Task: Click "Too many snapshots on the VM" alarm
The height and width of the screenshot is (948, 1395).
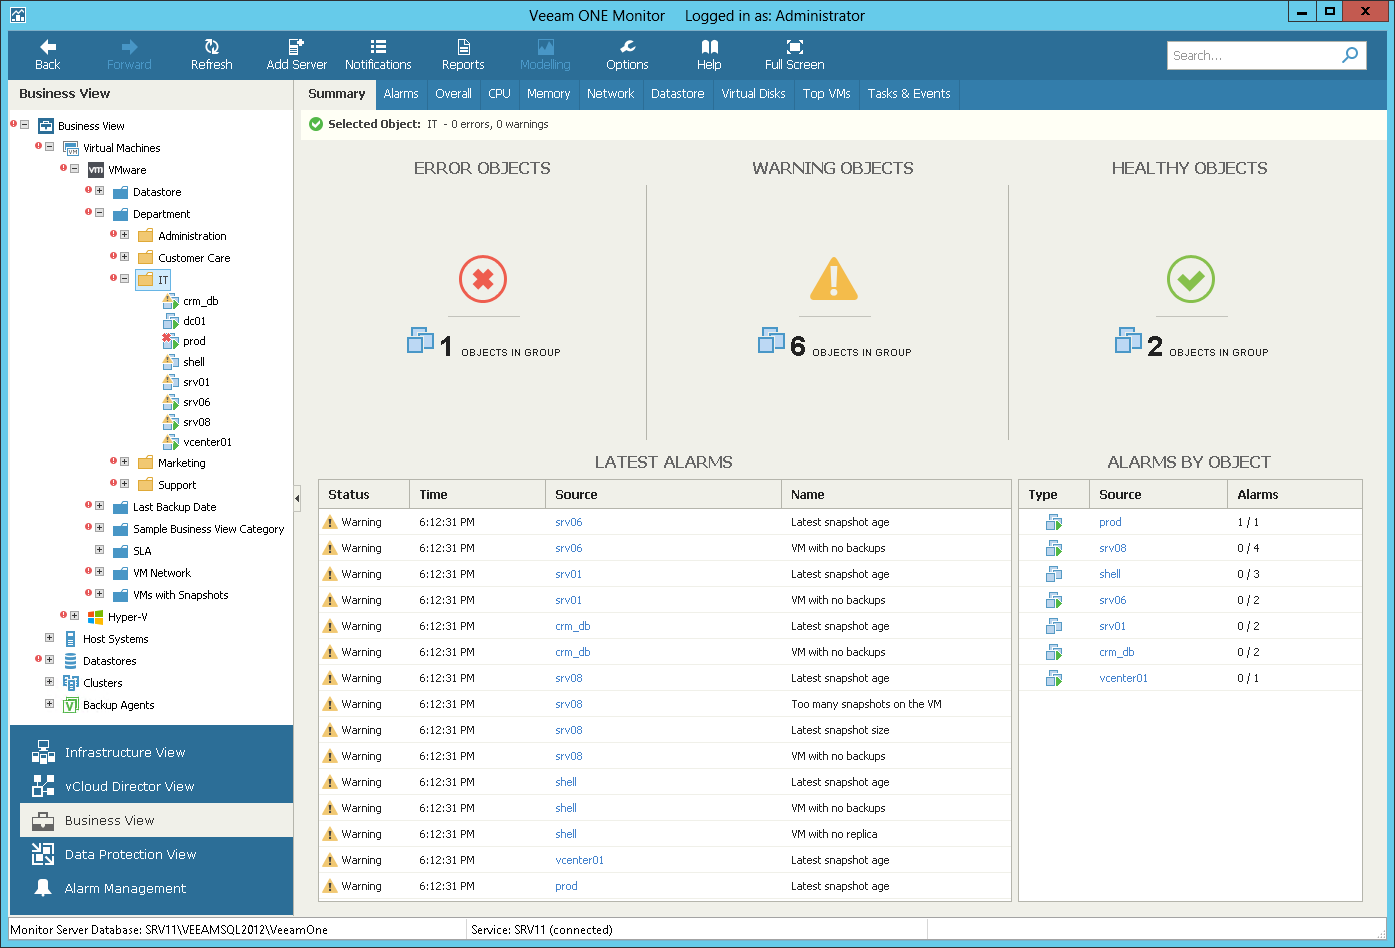Action: click(866, 704)
